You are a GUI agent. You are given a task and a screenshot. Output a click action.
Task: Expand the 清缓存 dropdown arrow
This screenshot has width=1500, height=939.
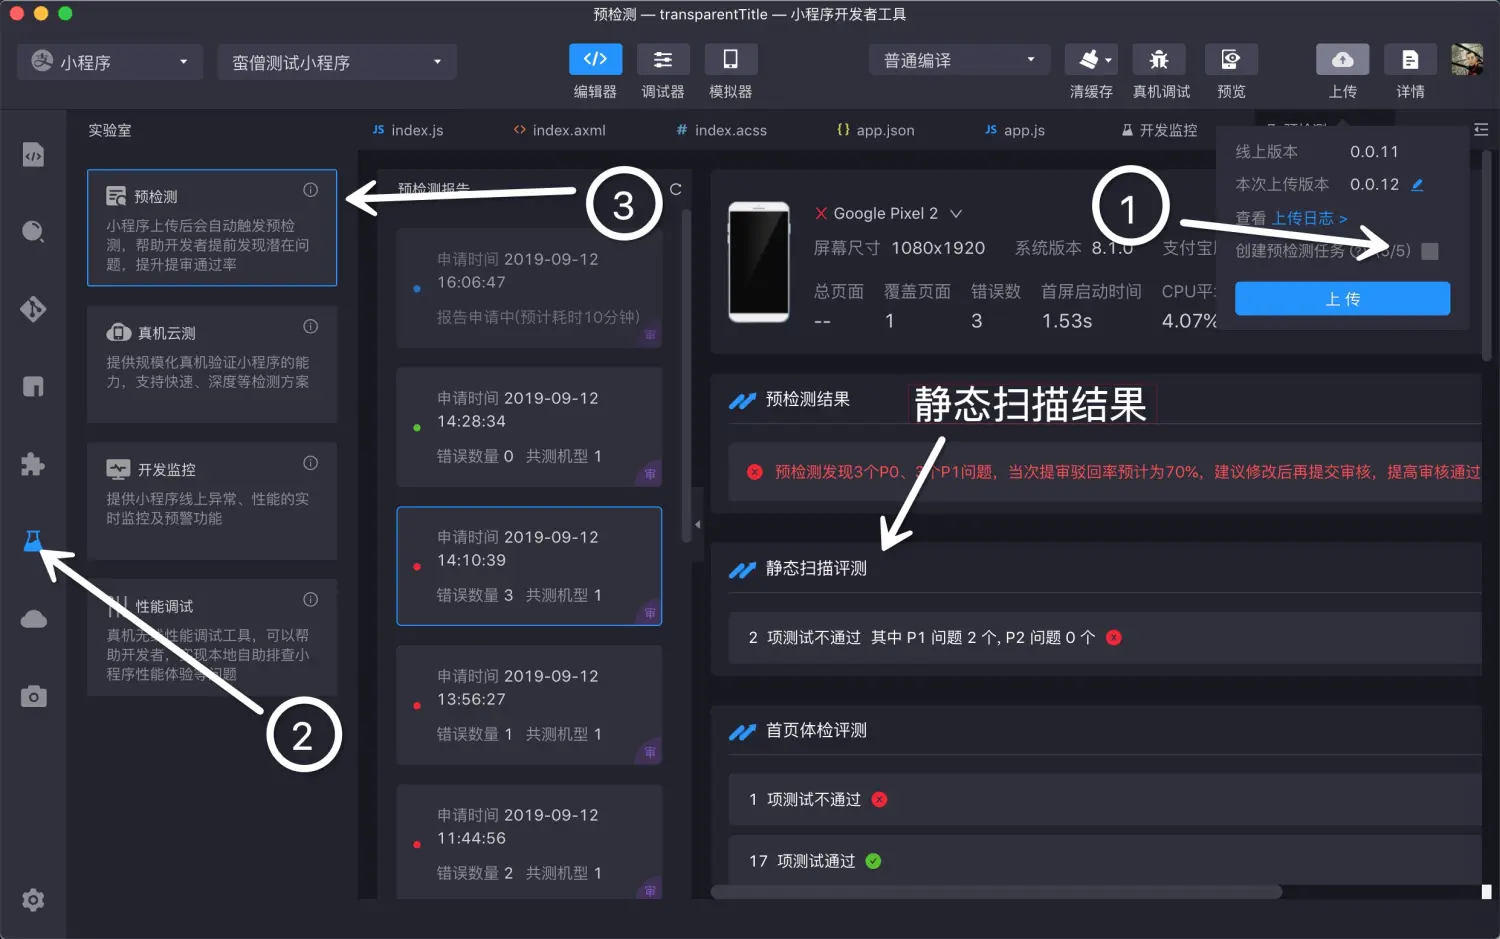1108,61
